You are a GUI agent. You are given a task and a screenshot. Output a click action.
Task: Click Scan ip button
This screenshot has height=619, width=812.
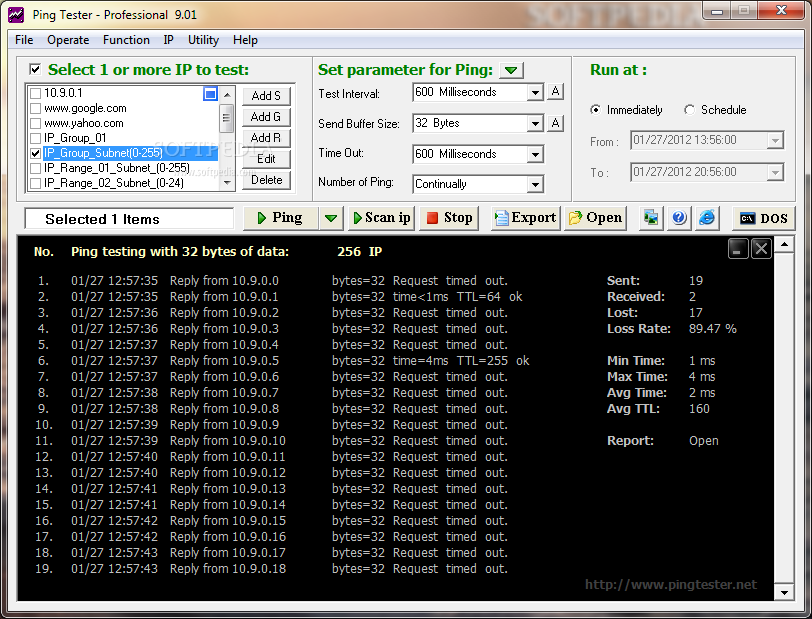(x=382, y=218)
